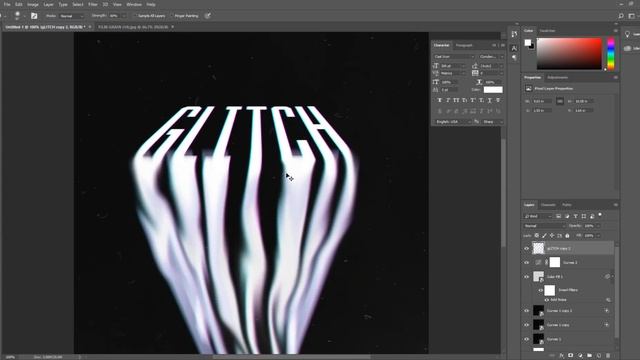Filter layers by smart objects icon
Screen dimensions: 640x360
(592, 216)
